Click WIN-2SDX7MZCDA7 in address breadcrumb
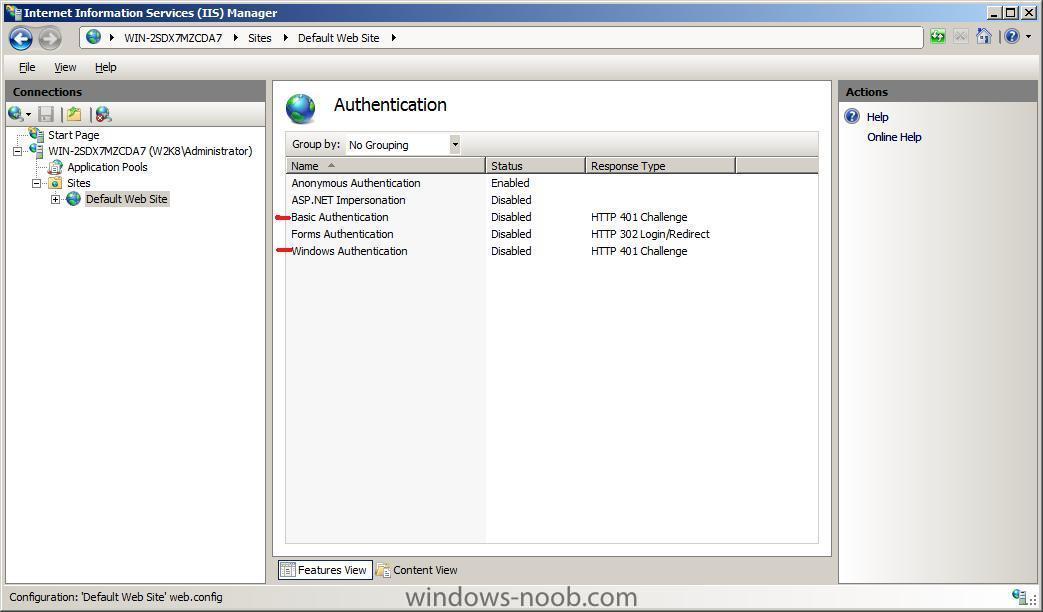 point(173,38)
